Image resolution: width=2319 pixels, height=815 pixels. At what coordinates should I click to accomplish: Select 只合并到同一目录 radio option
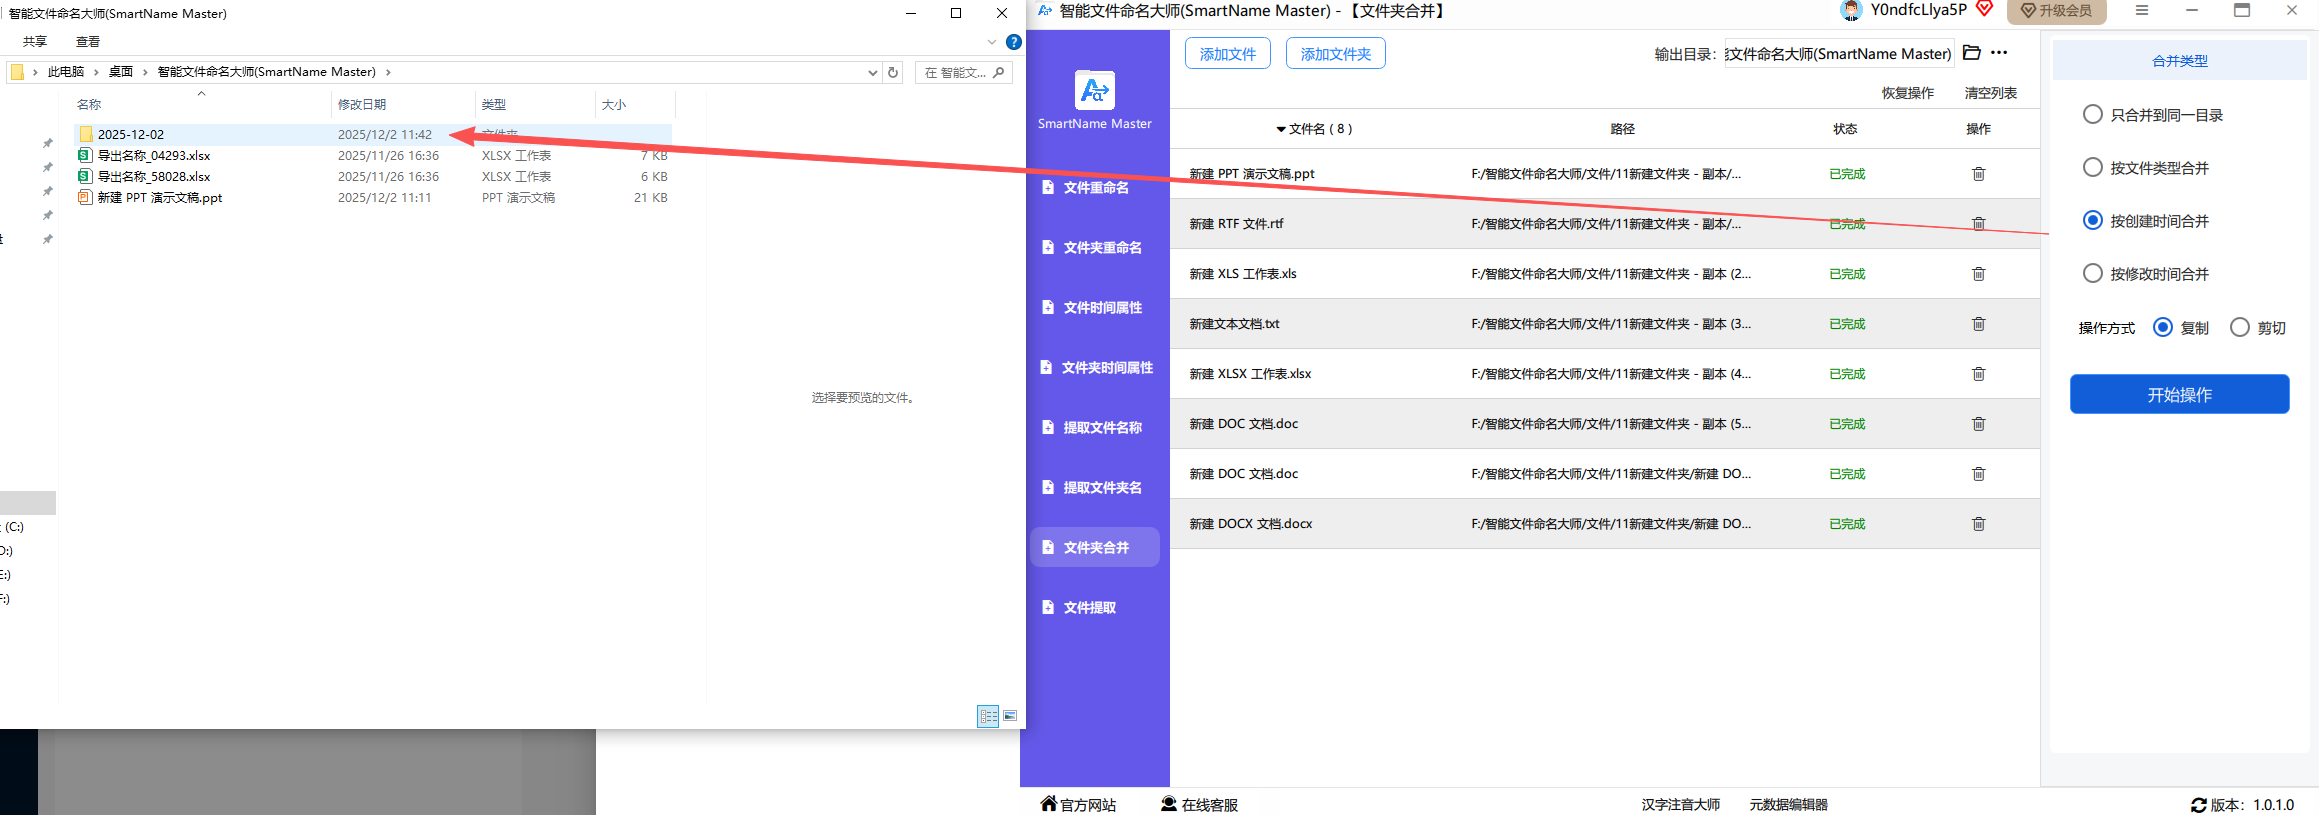(2092, 115)
